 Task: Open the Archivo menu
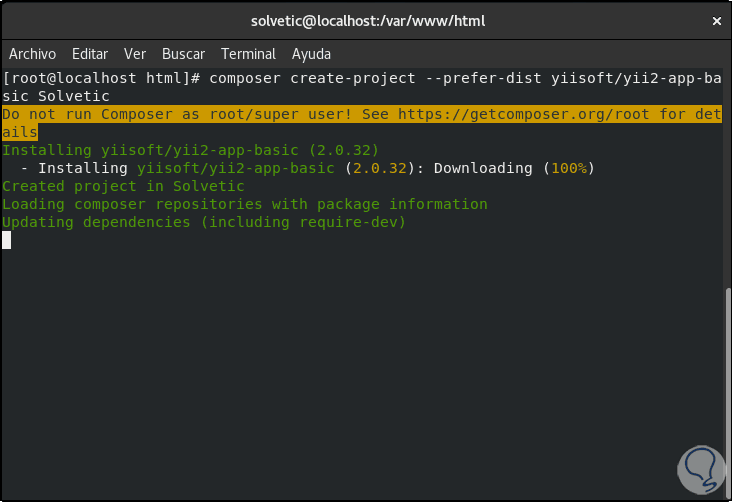(32, 54)
